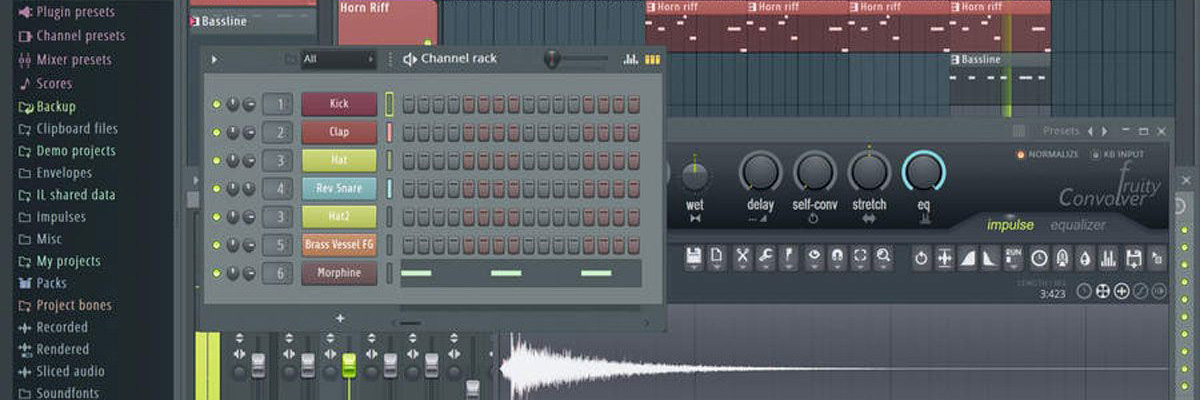Click the marker flag icon in Convolver toolbar

click(x=788, y=258)
